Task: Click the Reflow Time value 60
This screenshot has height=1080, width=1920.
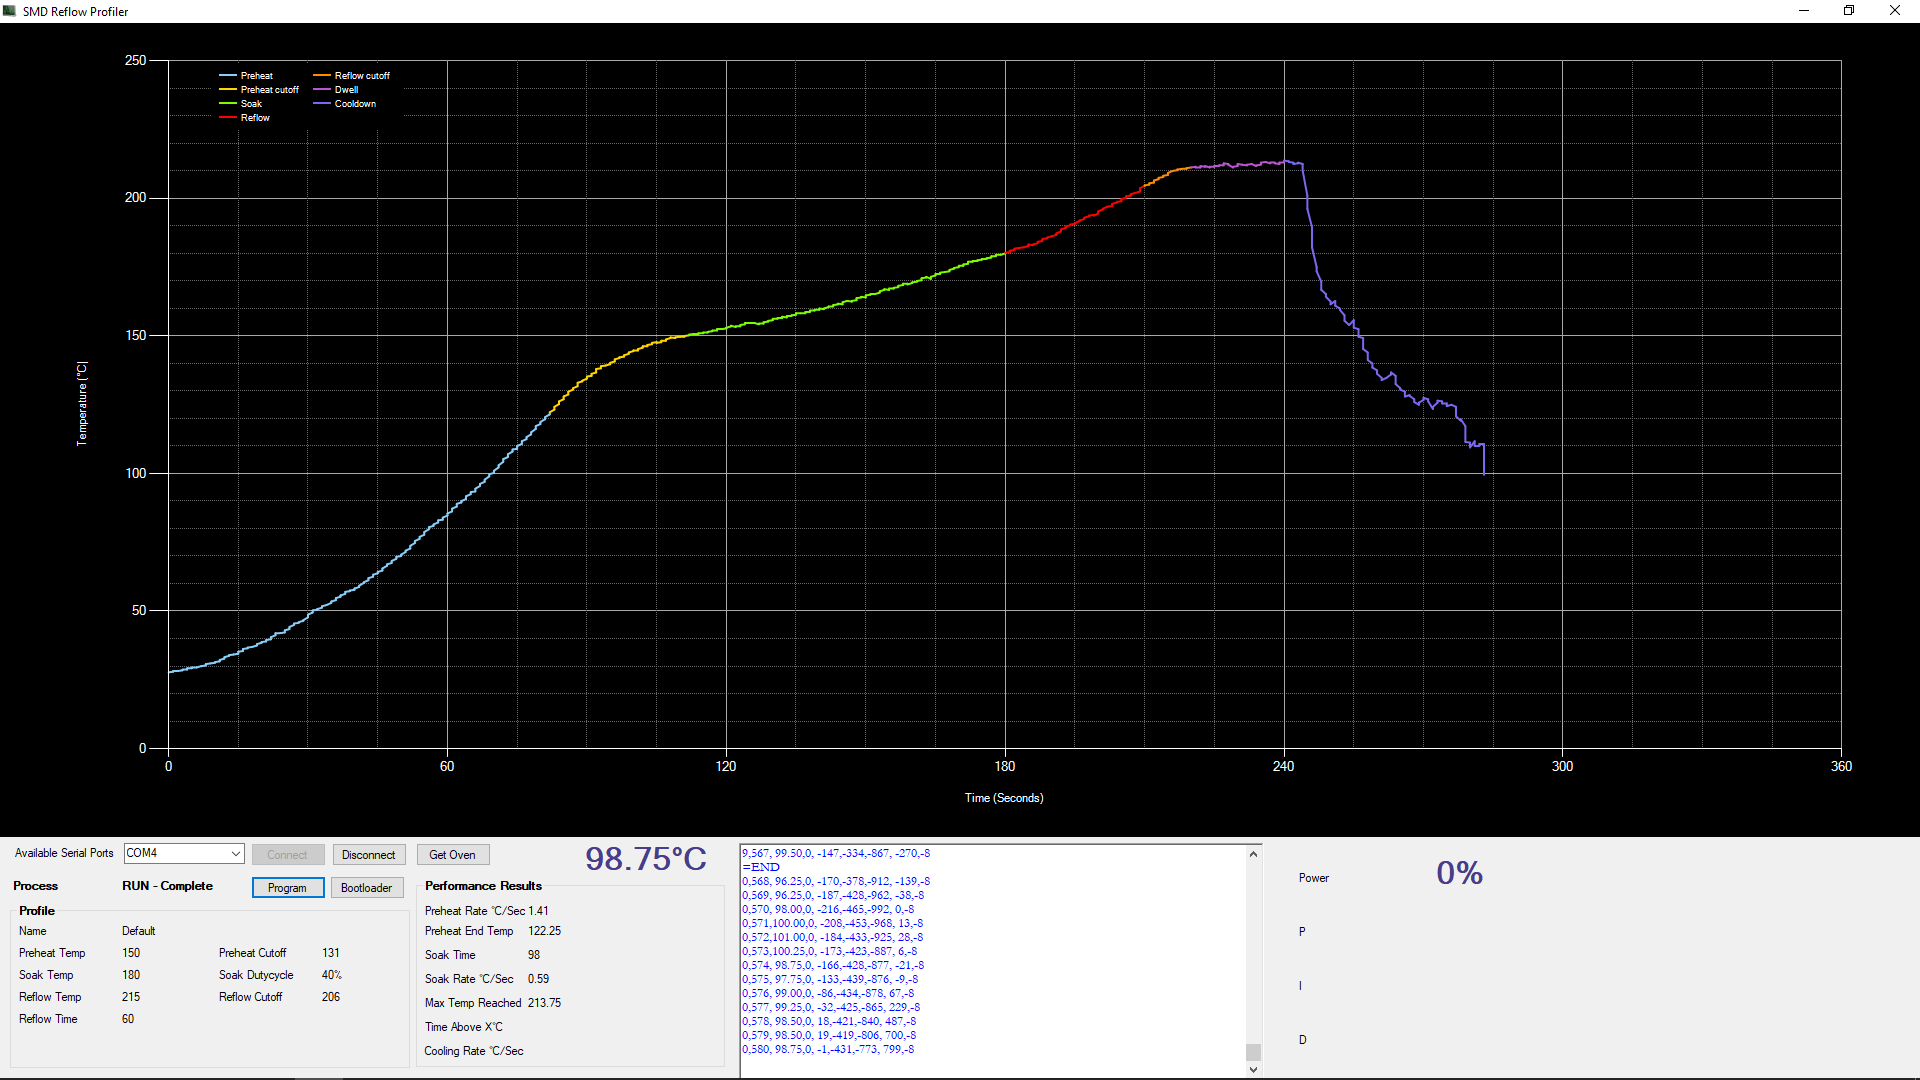Action: (128, 1019)
